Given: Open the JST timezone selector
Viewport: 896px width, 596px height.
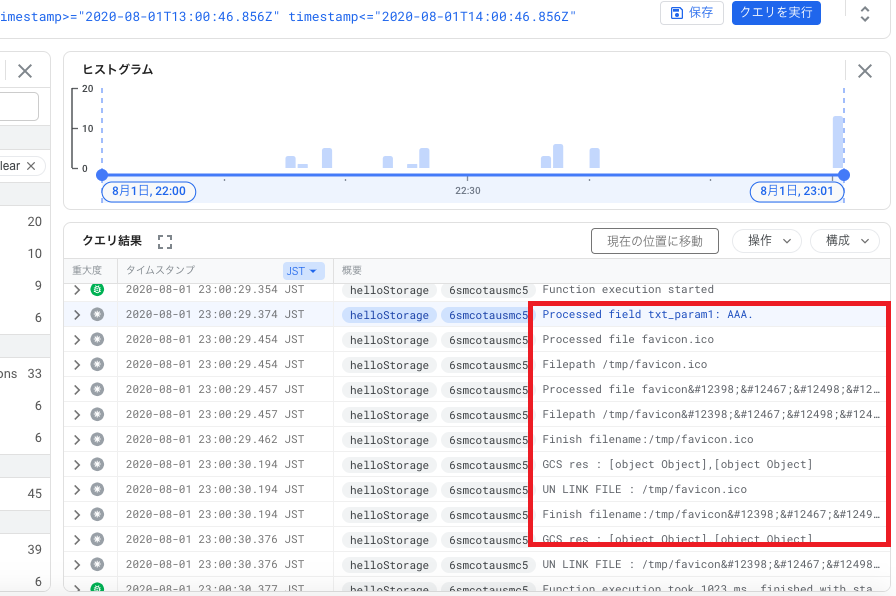Looking at the screenshot, I should point(304,271).
